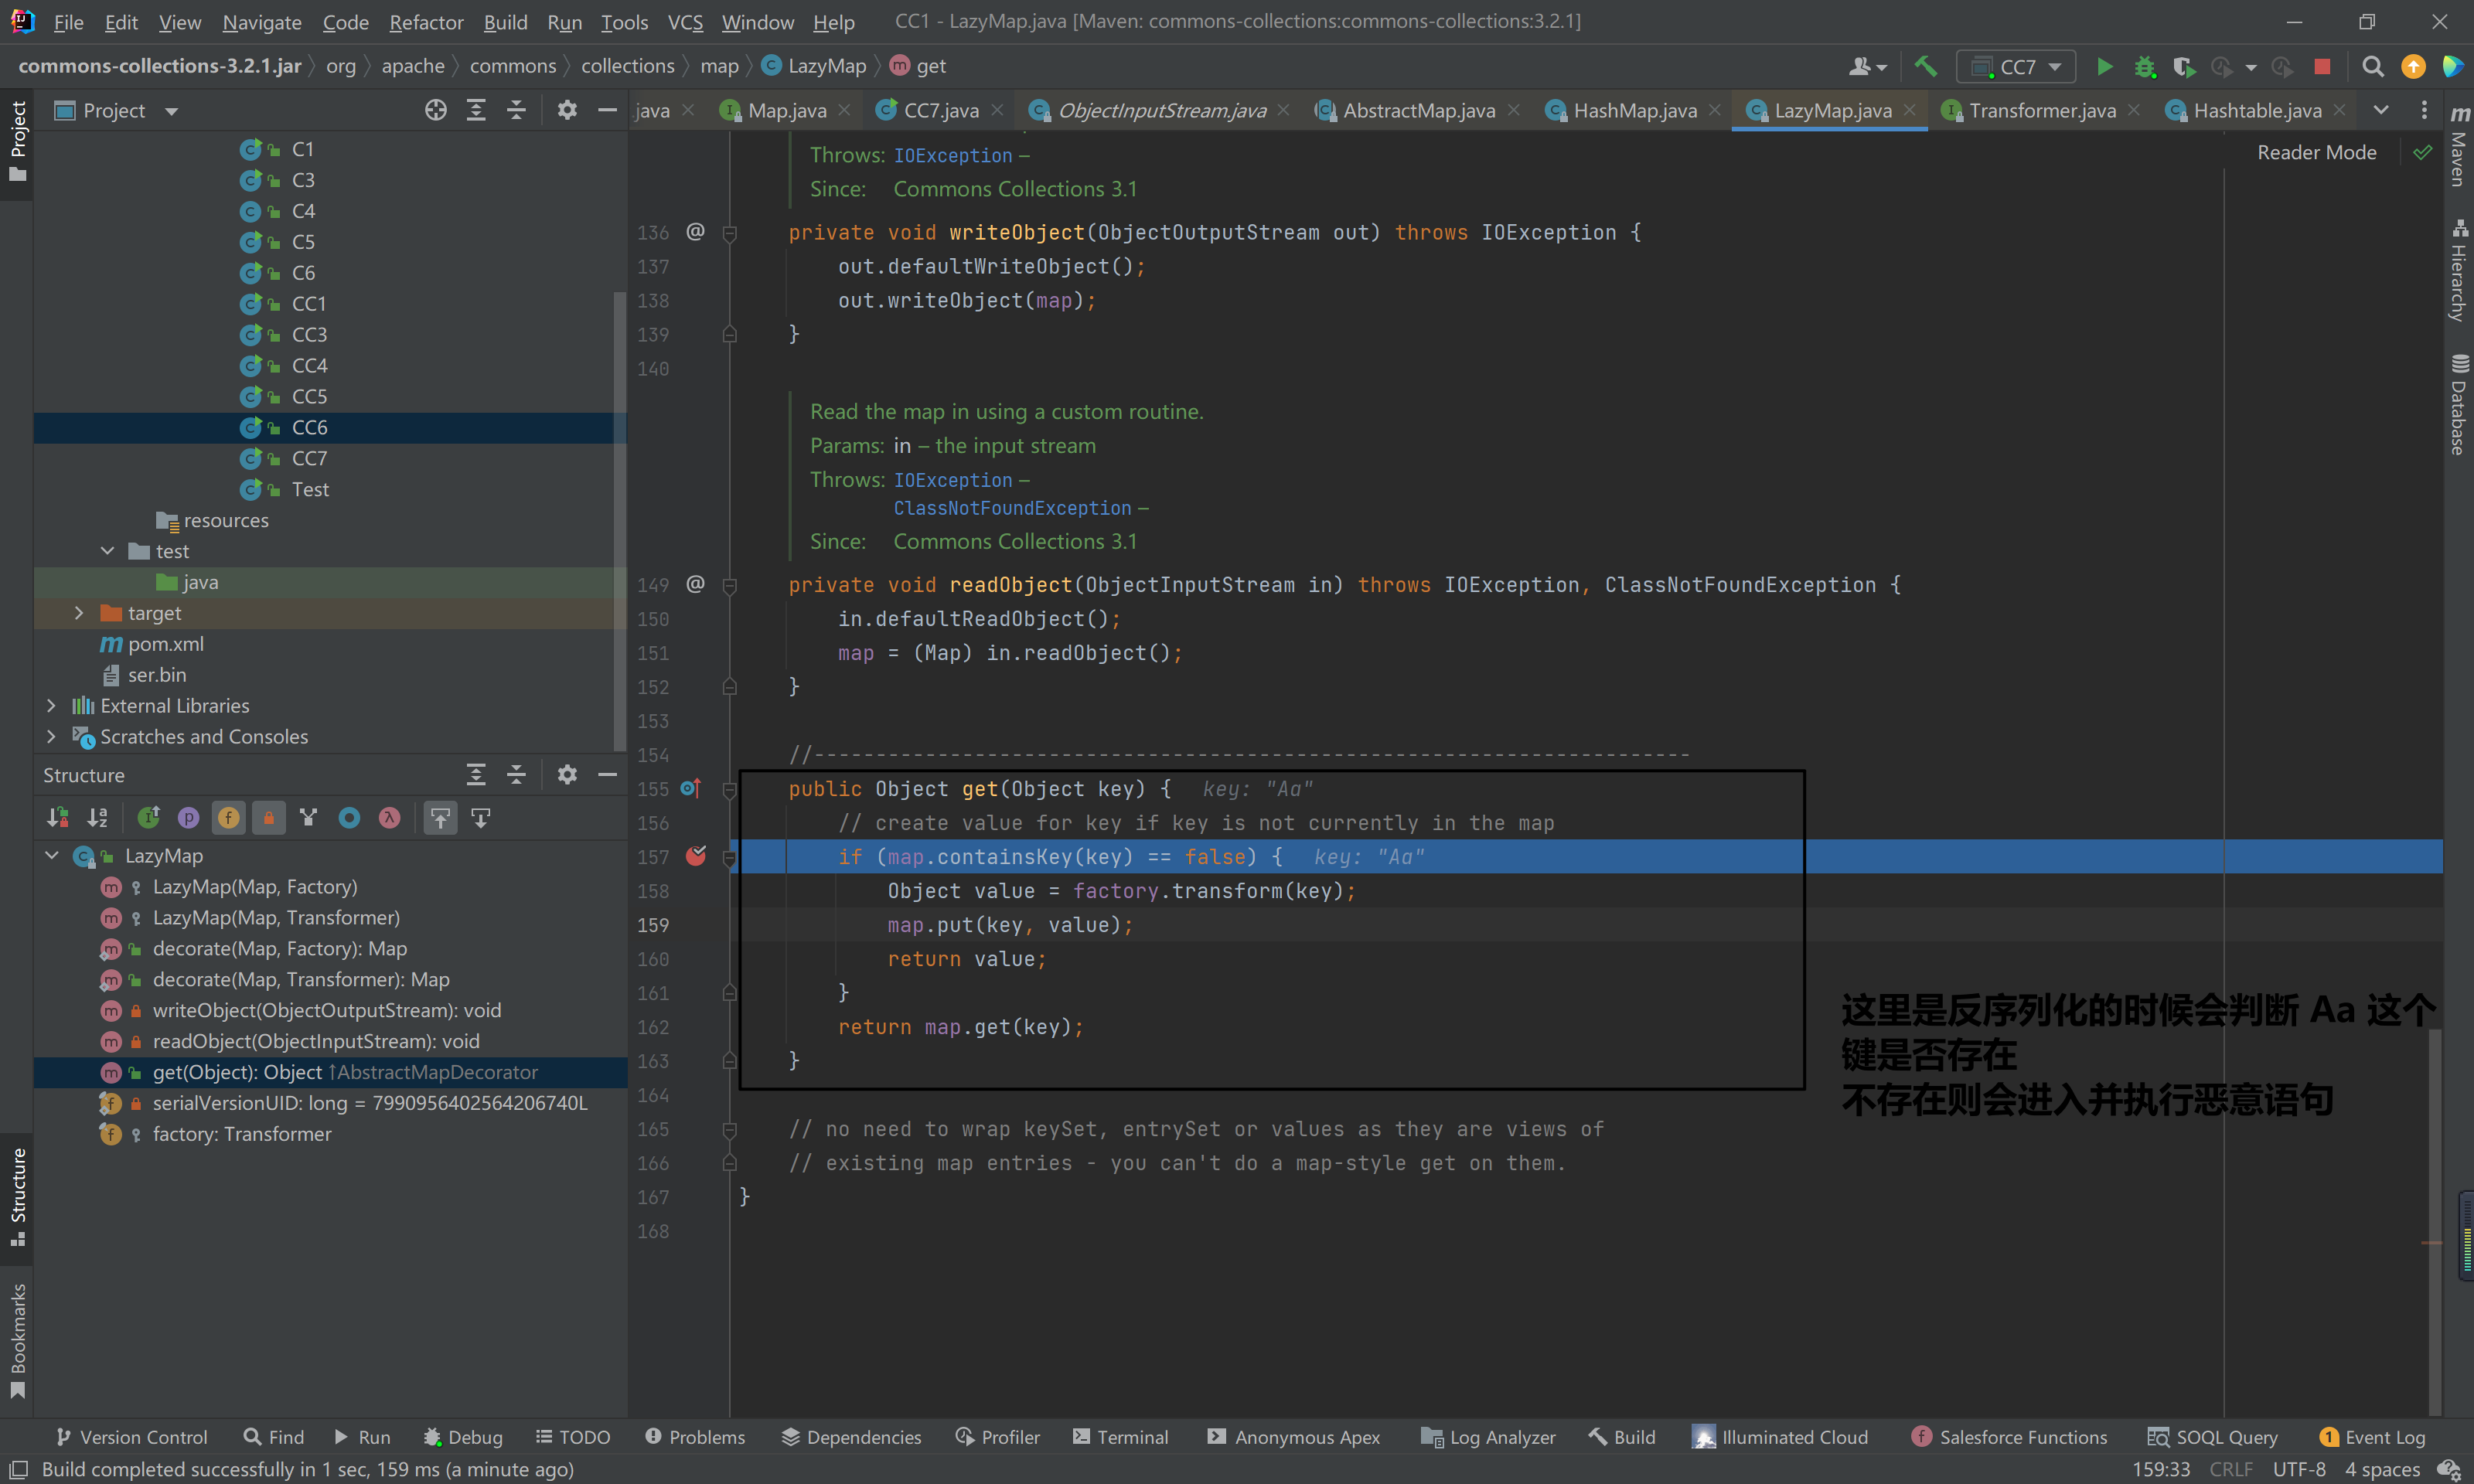The height and width of the screenshot is (1484, 2474).
Task: Run the CC7 configuration with the green play icon
Action: tap(2104, 67)
